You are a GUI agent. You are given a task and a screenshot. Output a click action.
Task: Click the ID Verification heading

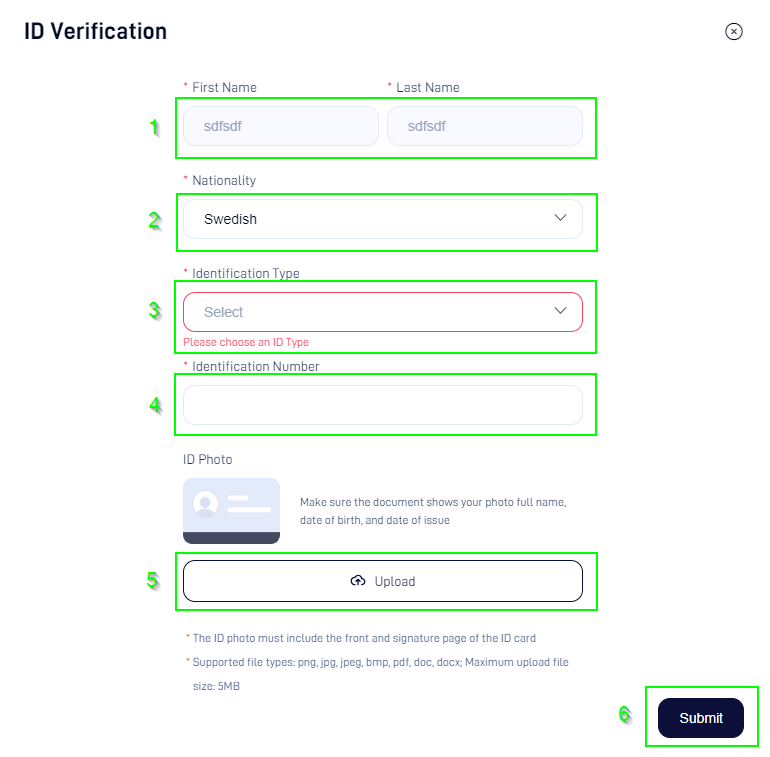click(95, 31)
